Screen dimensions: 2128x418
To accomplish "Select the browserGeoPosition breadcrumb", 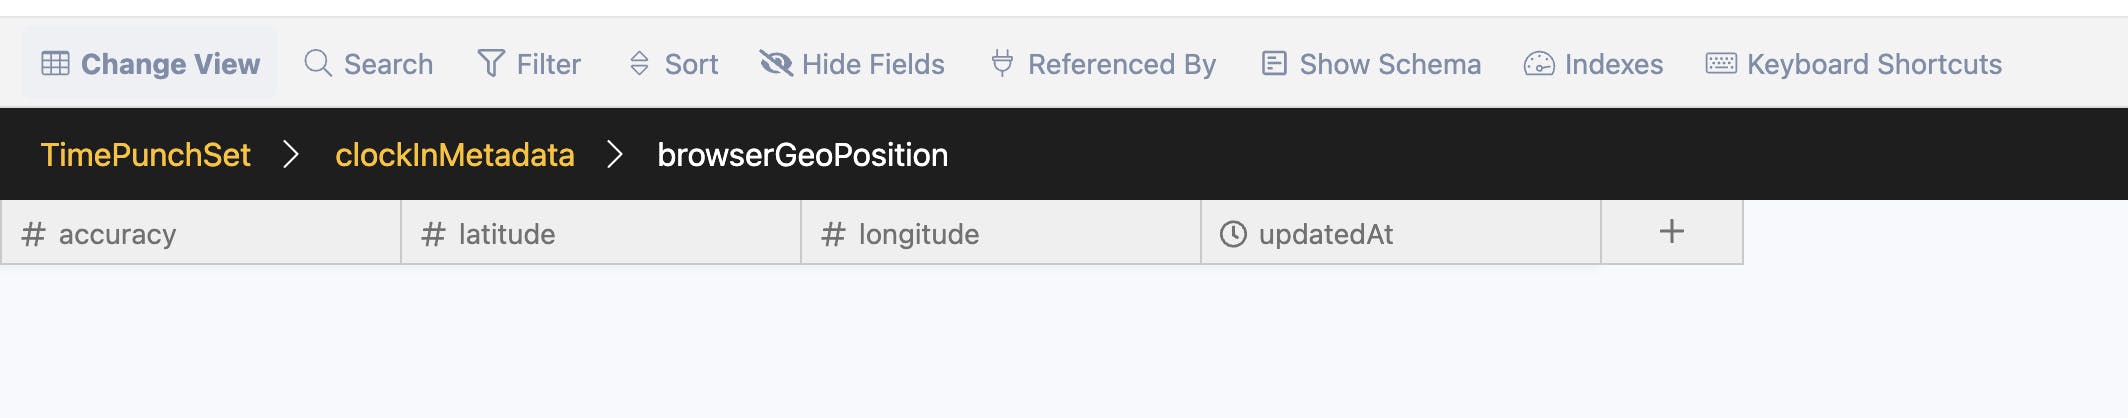I will (802, 155).
